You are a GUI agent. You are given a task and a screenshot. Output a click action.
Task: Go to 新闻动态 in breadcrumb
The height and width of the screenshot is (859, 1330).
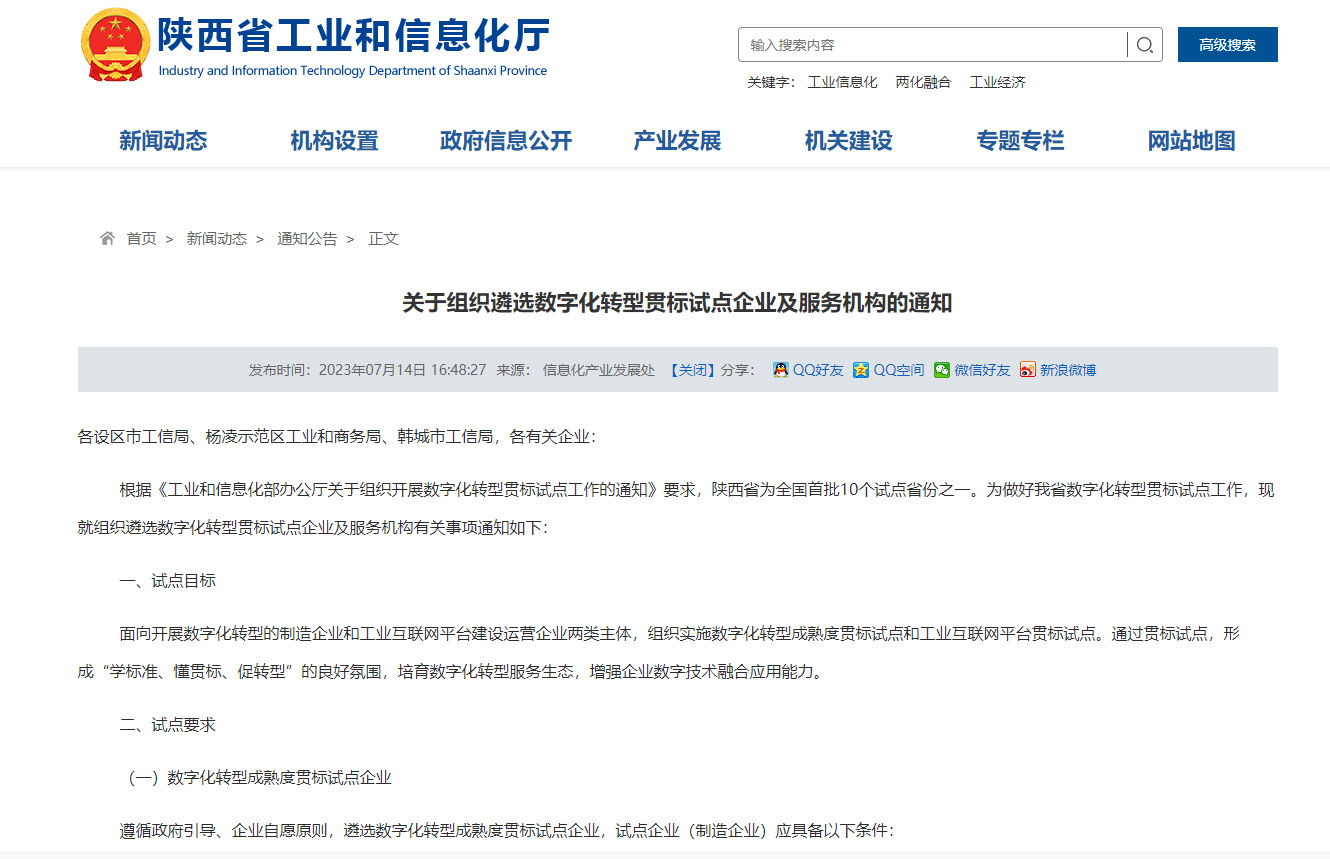click(217, 238)
